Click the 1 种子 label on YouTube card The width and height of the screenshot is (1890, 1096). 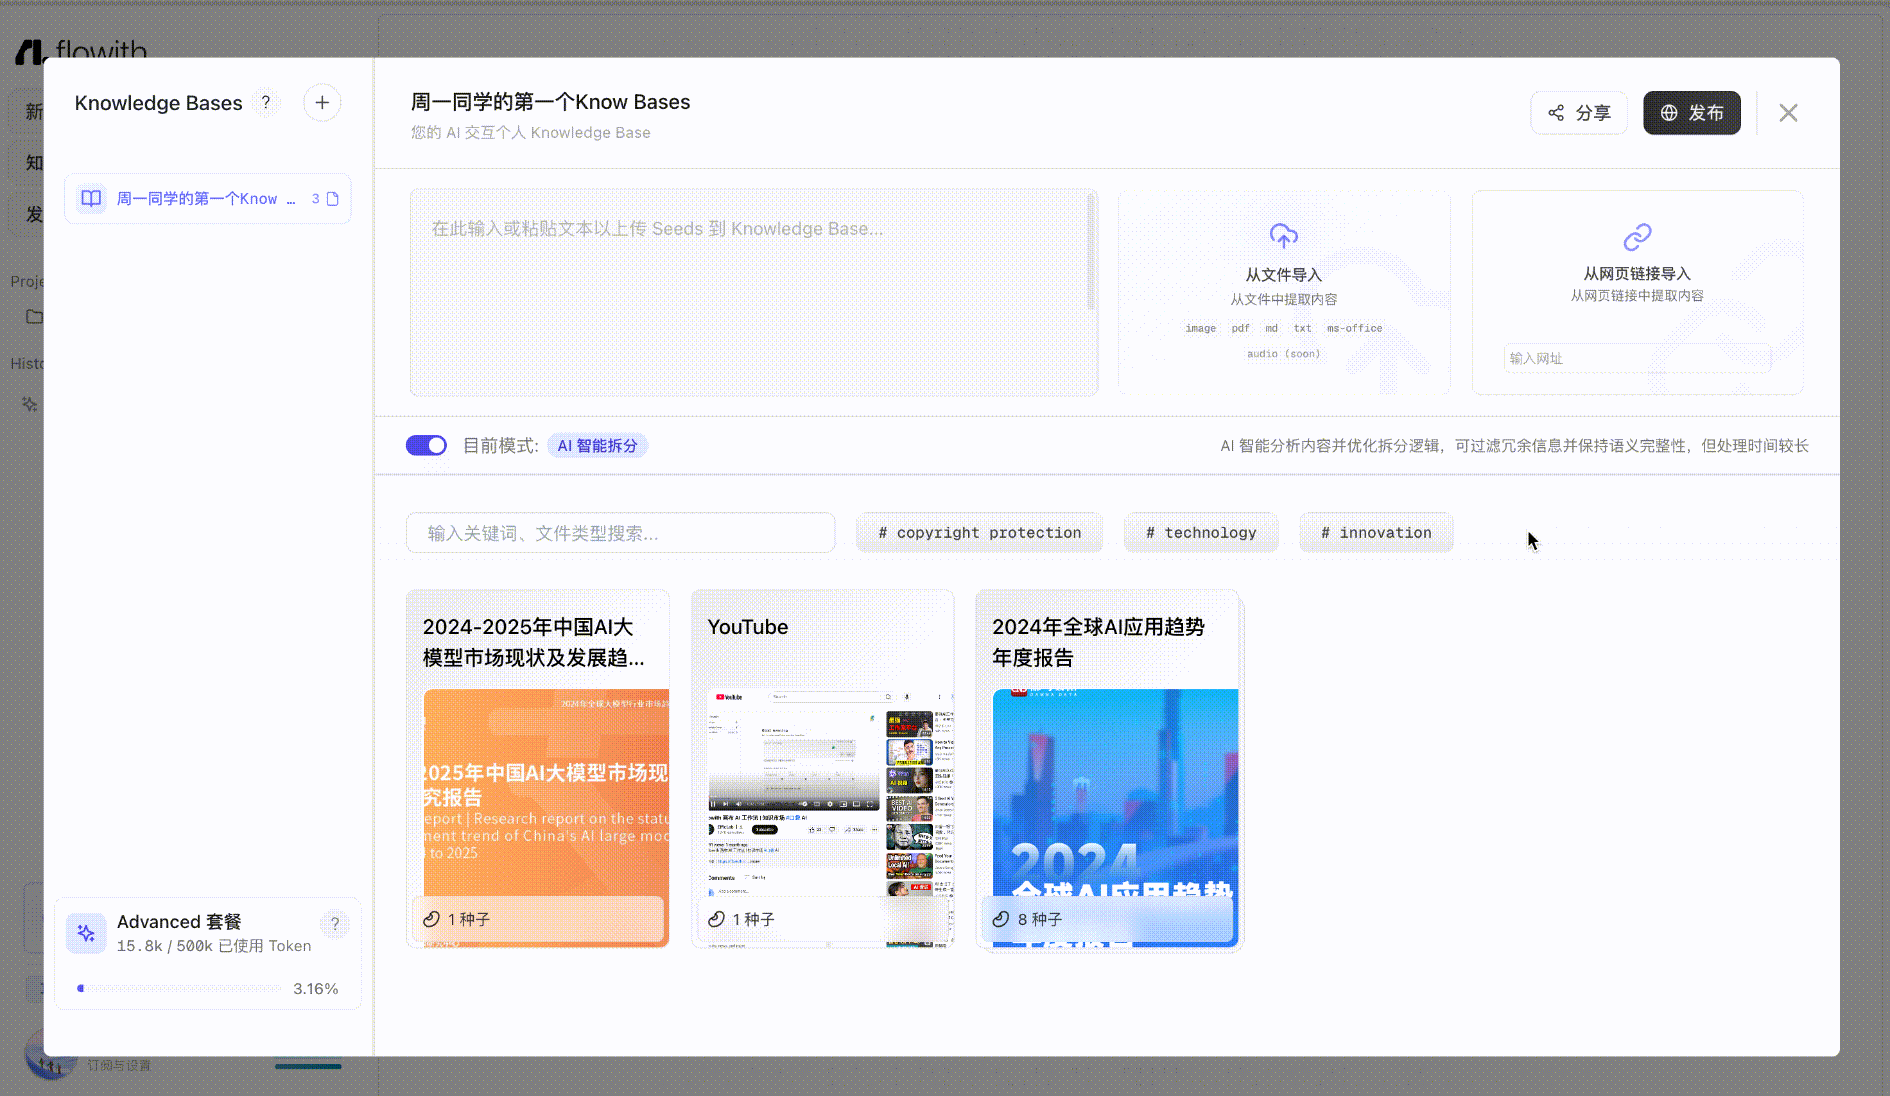coord(753,919)
